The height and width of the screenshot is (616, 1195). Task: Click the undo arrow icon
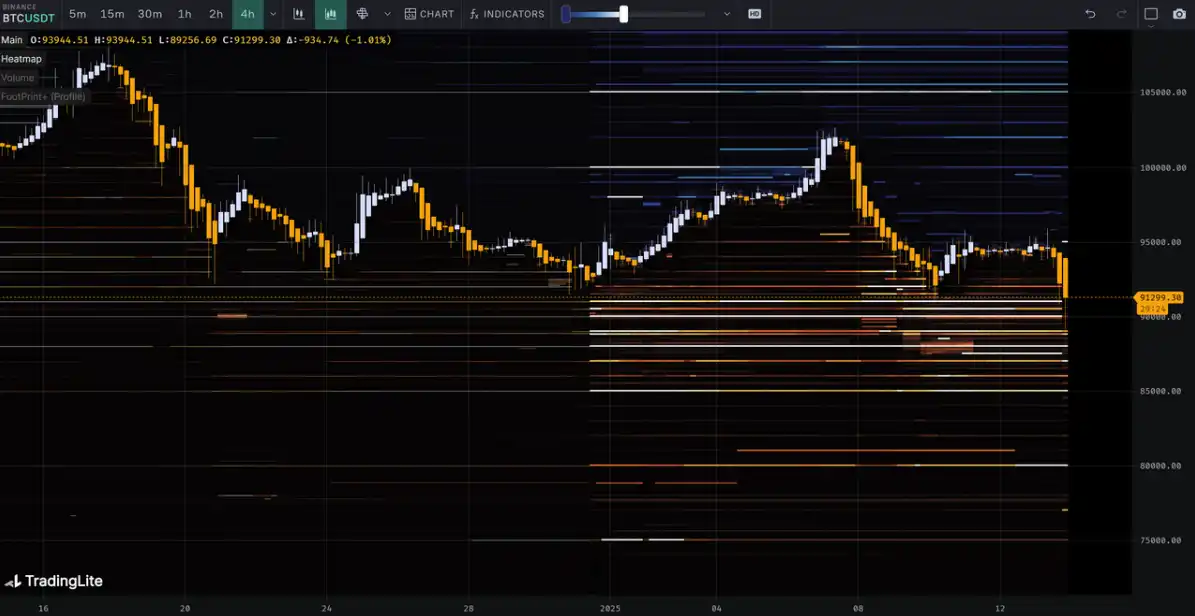[1090, 14]
